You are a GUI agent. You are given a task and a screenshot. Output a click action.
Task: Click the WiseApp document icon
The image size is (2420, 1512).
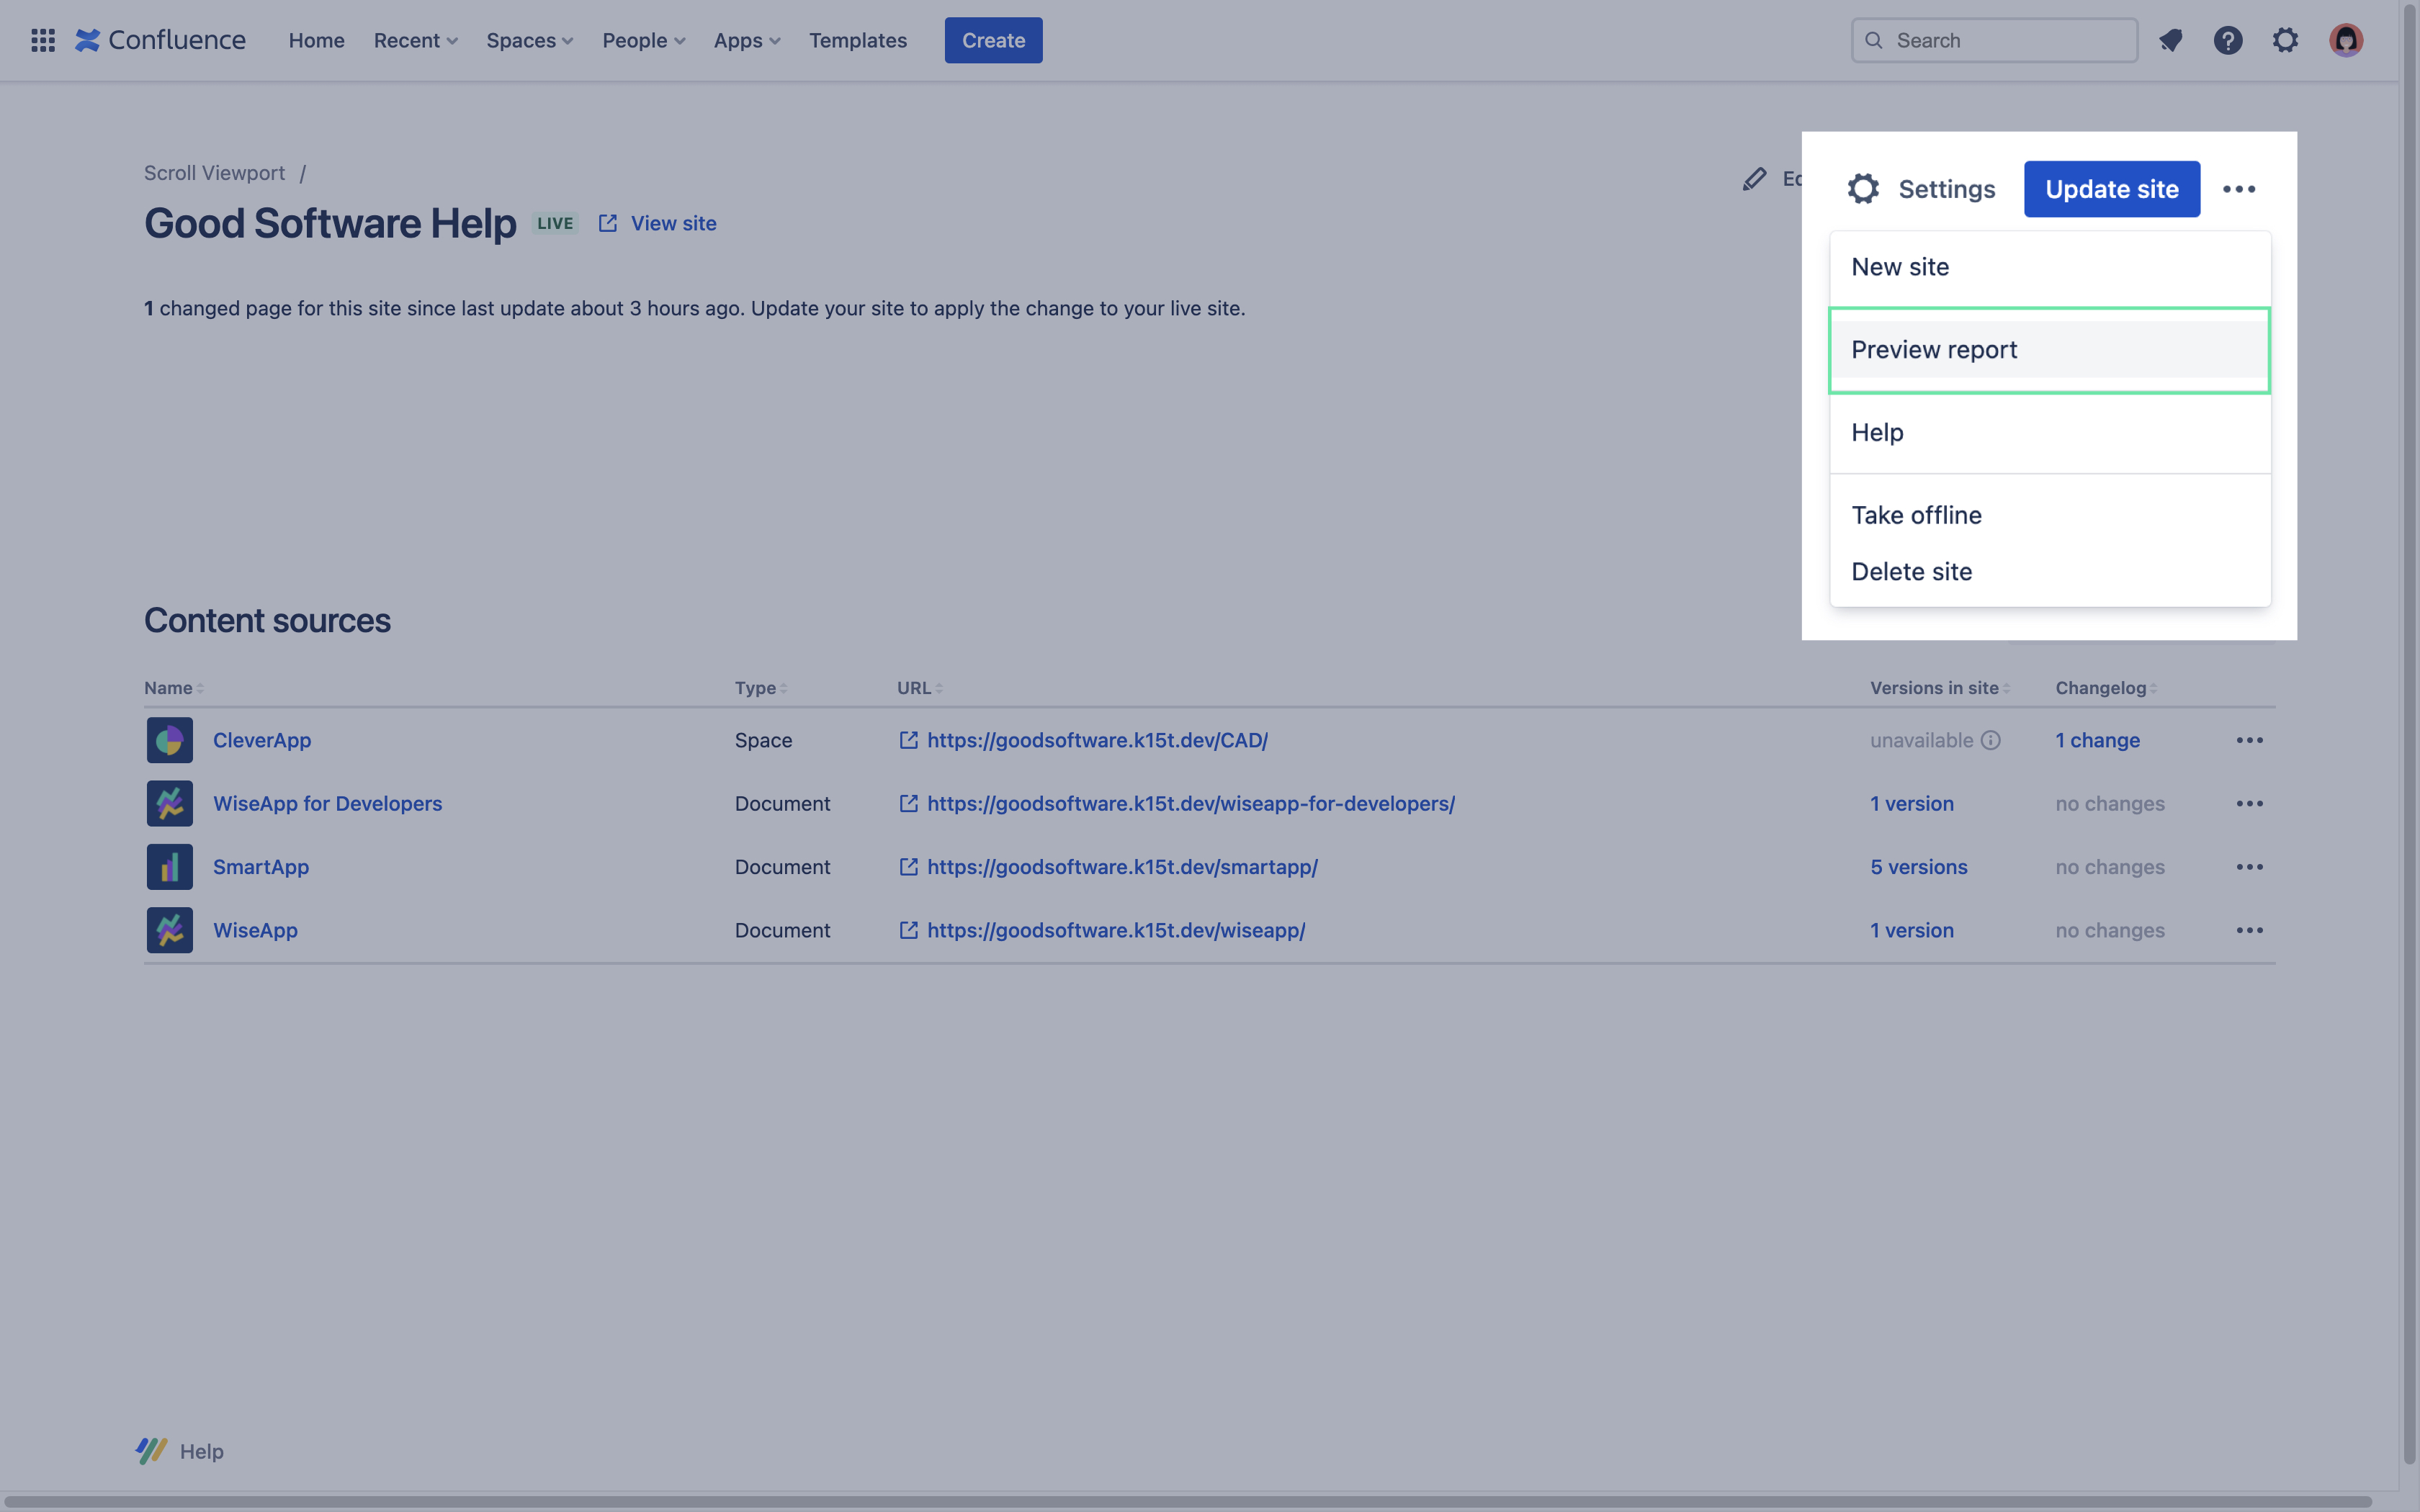169,929
